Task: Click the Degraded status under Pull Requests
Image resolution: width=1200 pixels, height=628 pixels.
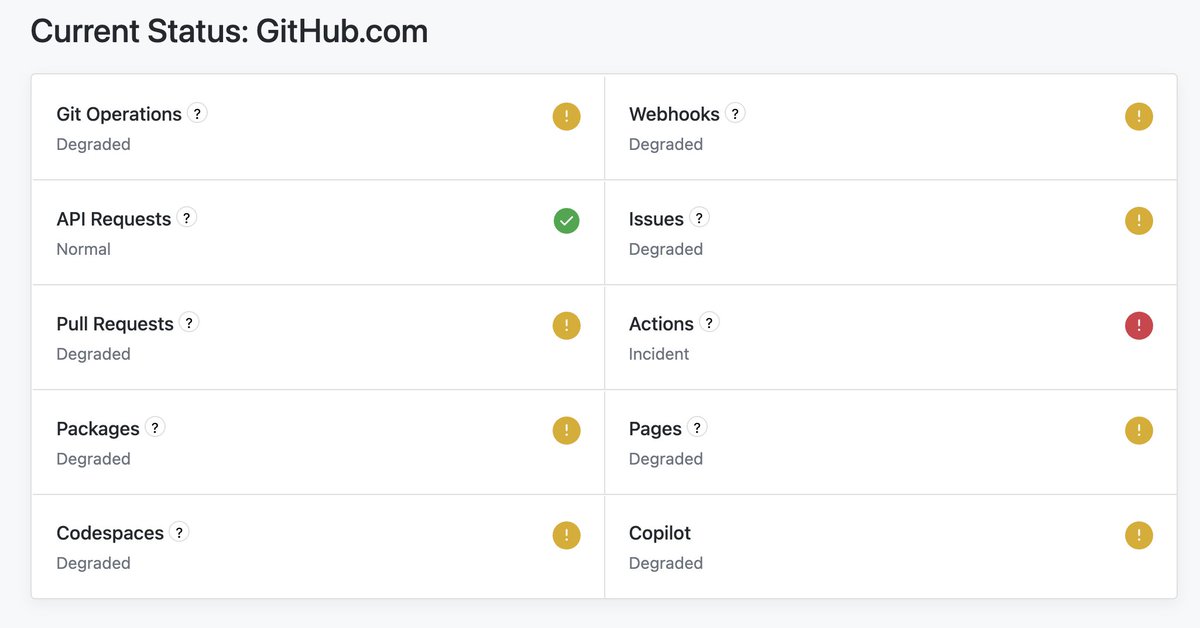Action: [x=93, y=354]
